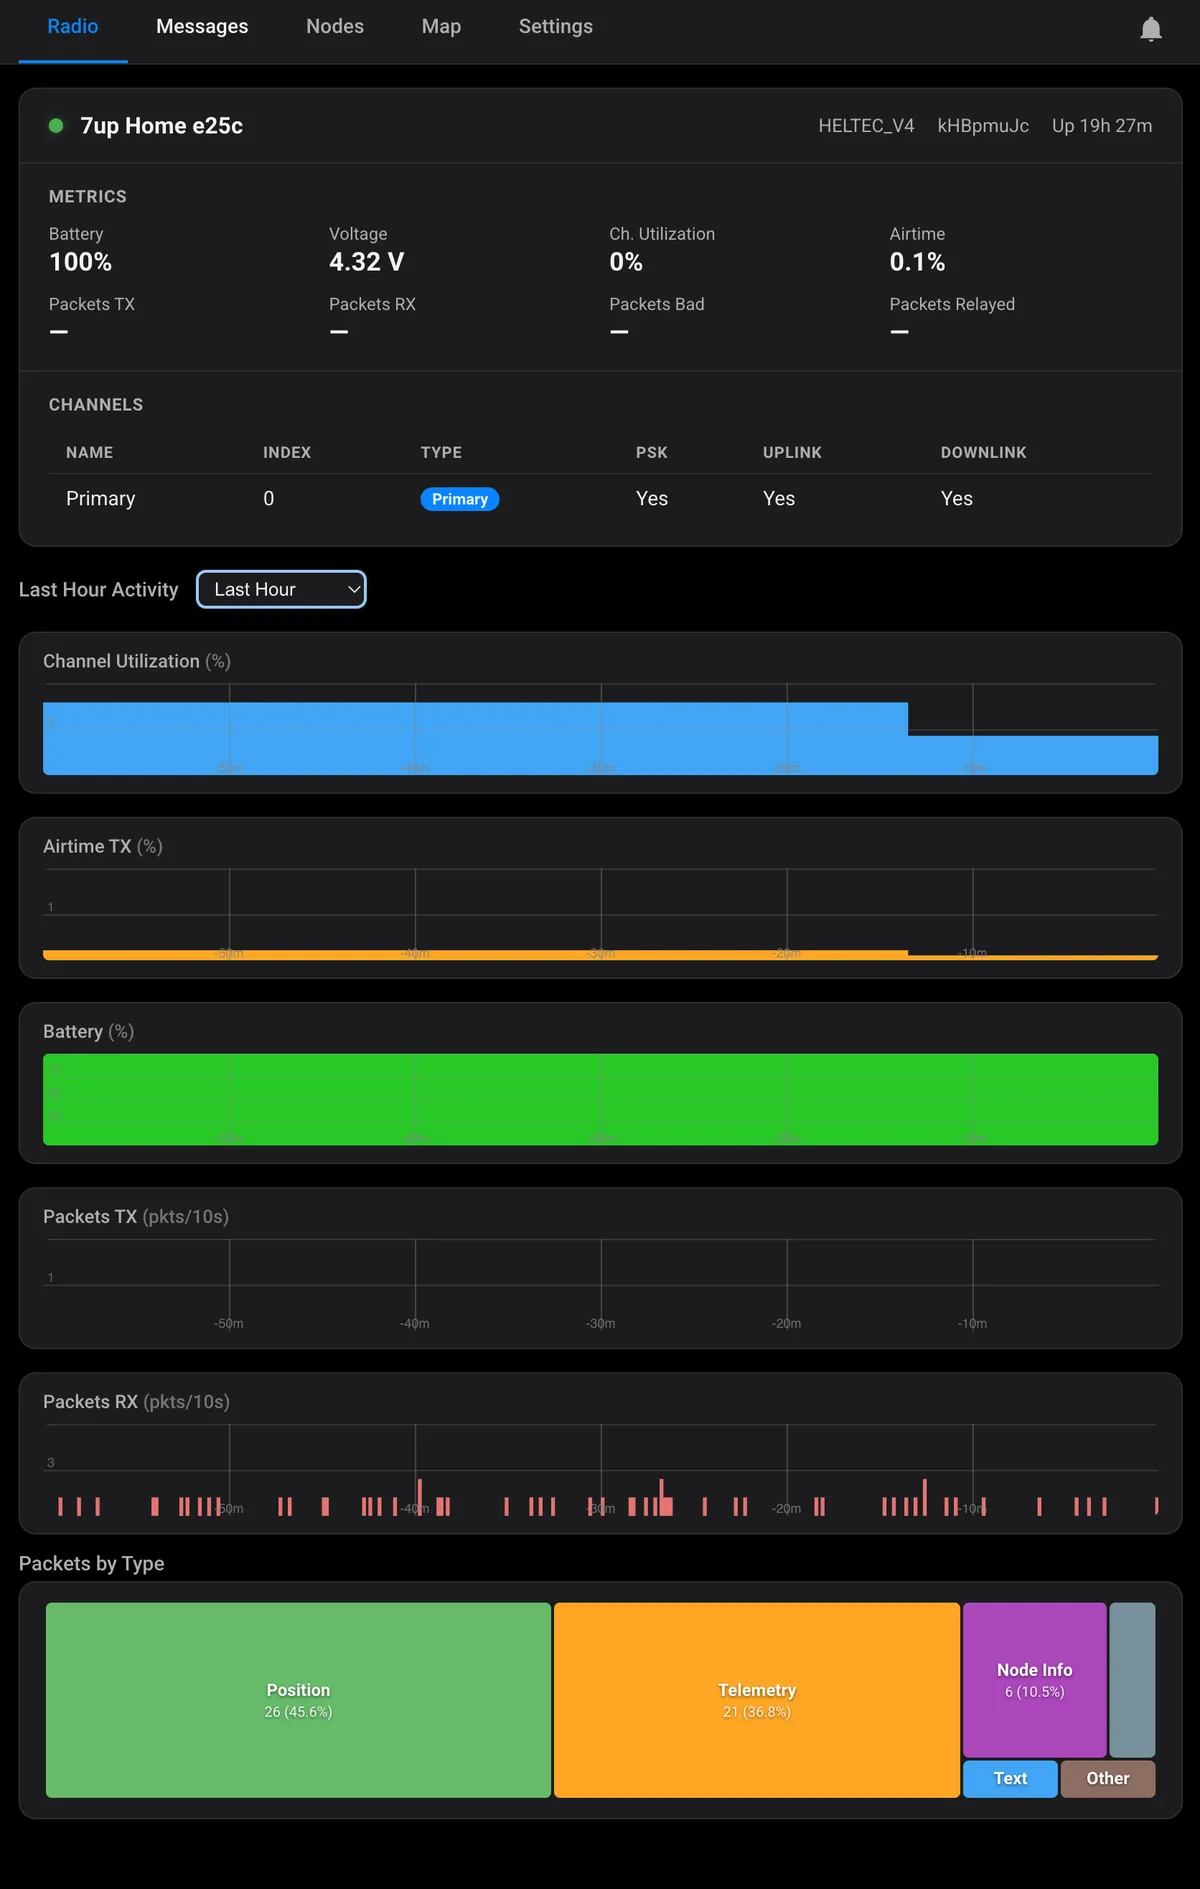Click the Node Info treemap block
The width and height of the screenshot is (1200, 1889).
tap(1035, 1680)
